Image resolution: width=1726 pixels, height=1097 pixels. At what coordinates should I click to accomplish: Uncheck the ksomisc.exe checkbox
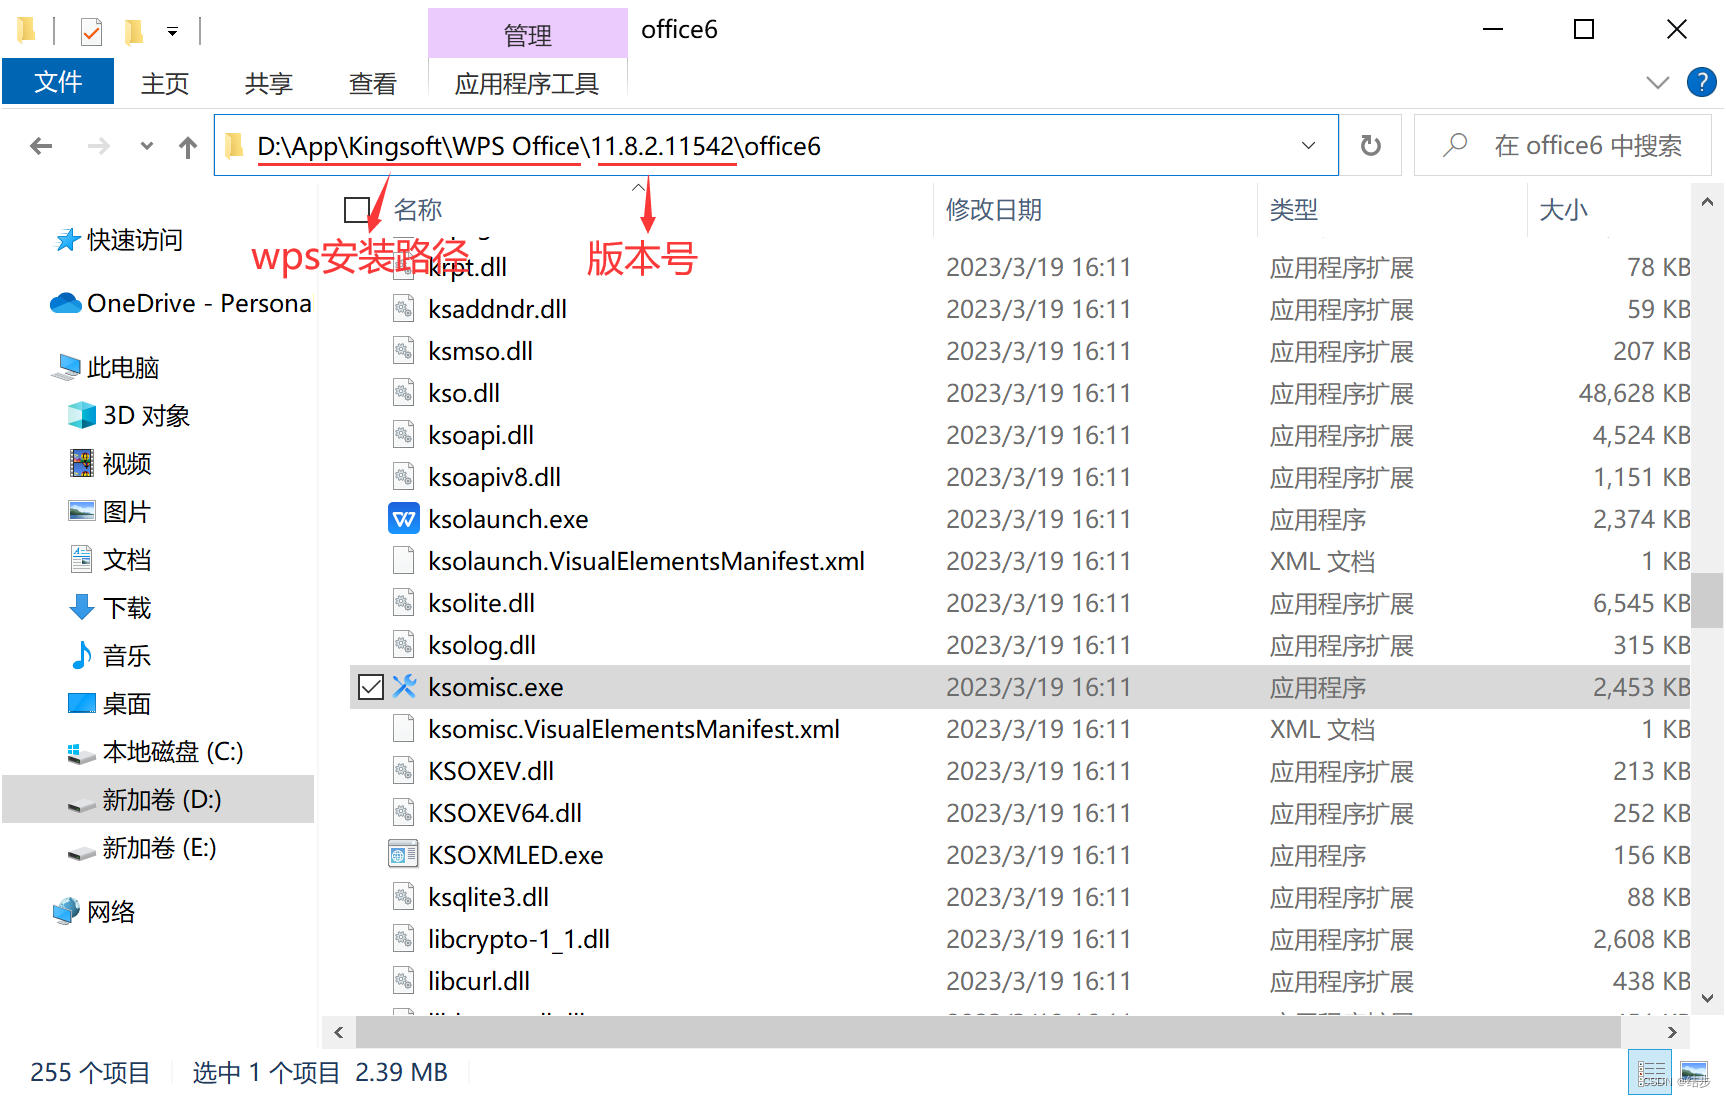pos(371,687)
